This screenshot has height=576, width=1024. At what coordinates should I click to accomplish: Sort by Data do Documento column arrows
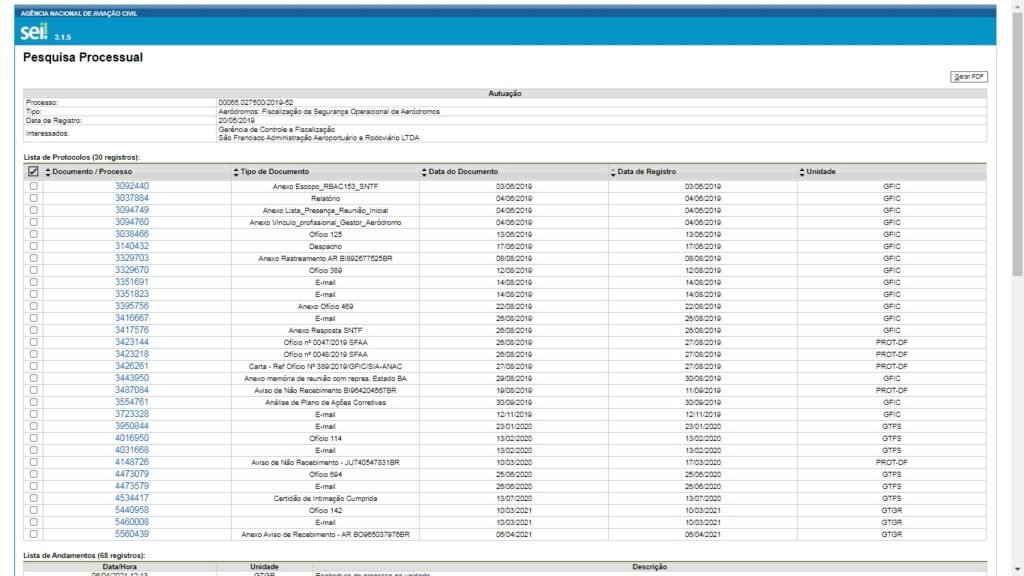coord(424,172)
